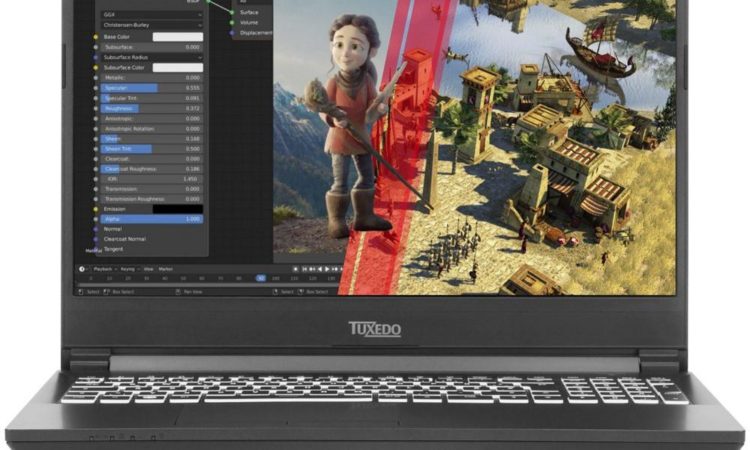Open the timeline editor type icon
Screen dimensions: 750x450
pyautogui.click(x=83, y=269)
